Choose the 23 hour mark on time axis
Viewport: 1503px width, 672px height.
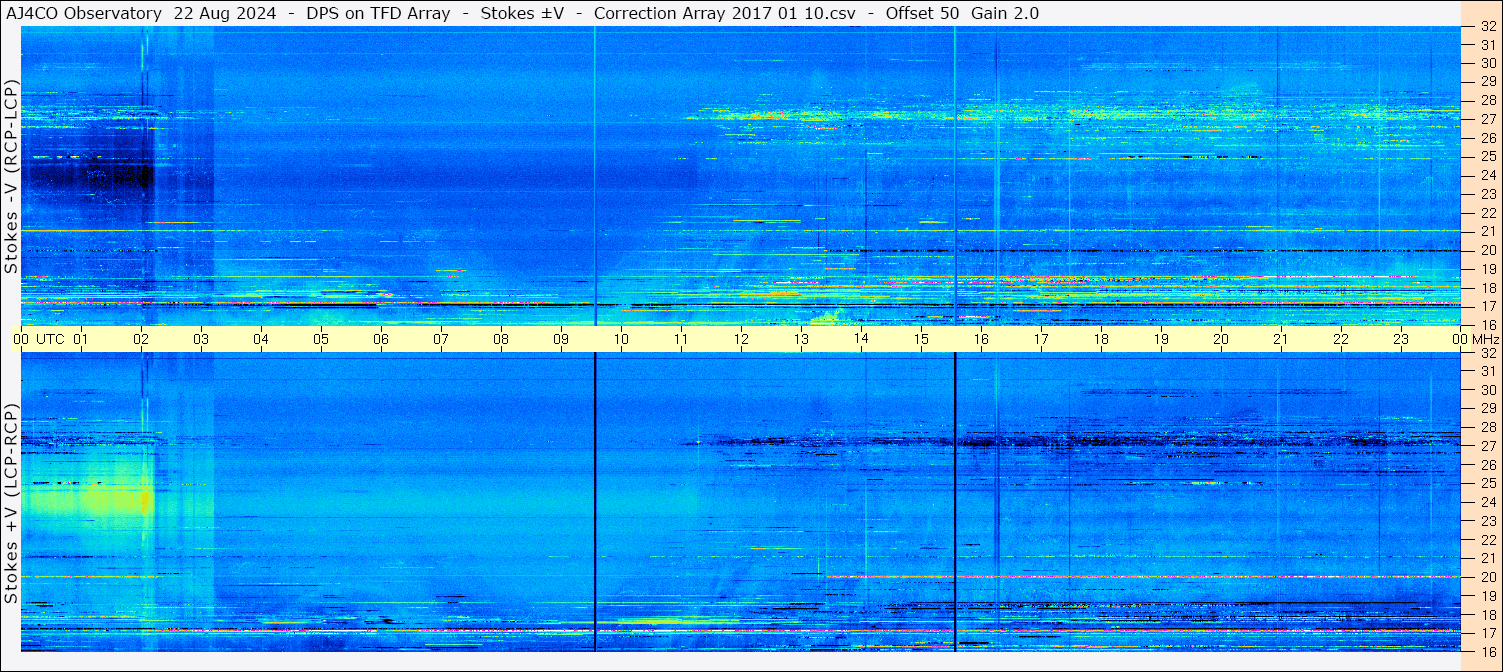tap(1401, 339)
